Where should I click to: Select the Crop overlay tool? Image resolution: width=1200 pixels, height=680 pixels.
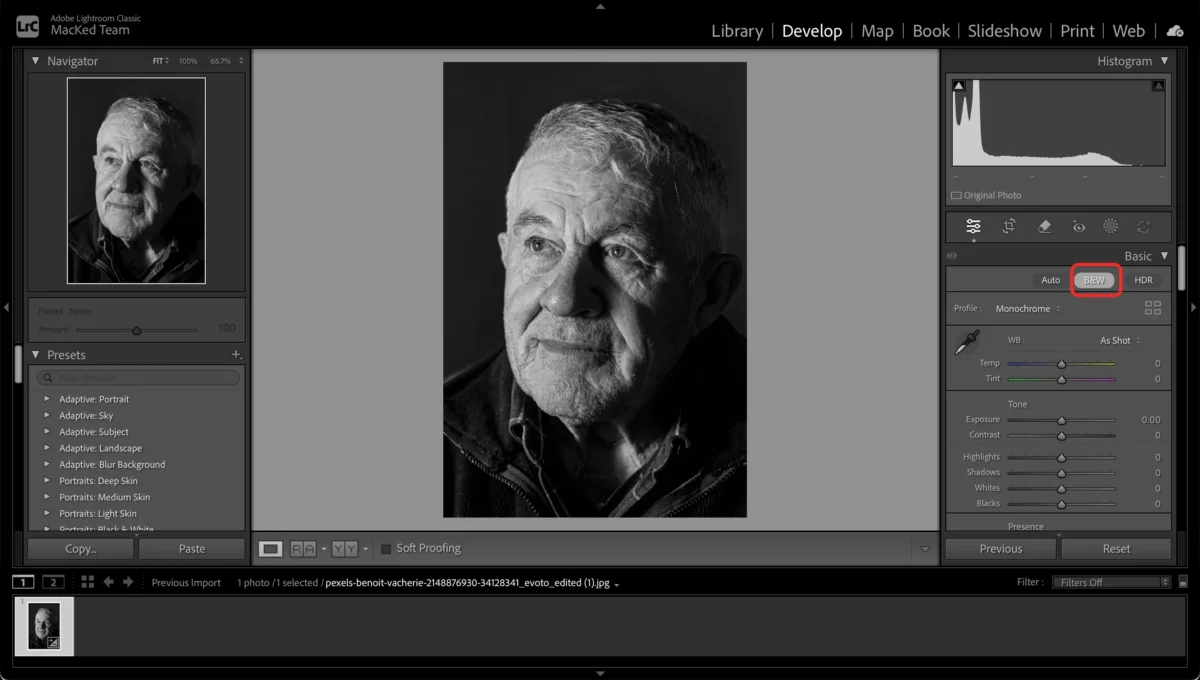coord(1009,226)
